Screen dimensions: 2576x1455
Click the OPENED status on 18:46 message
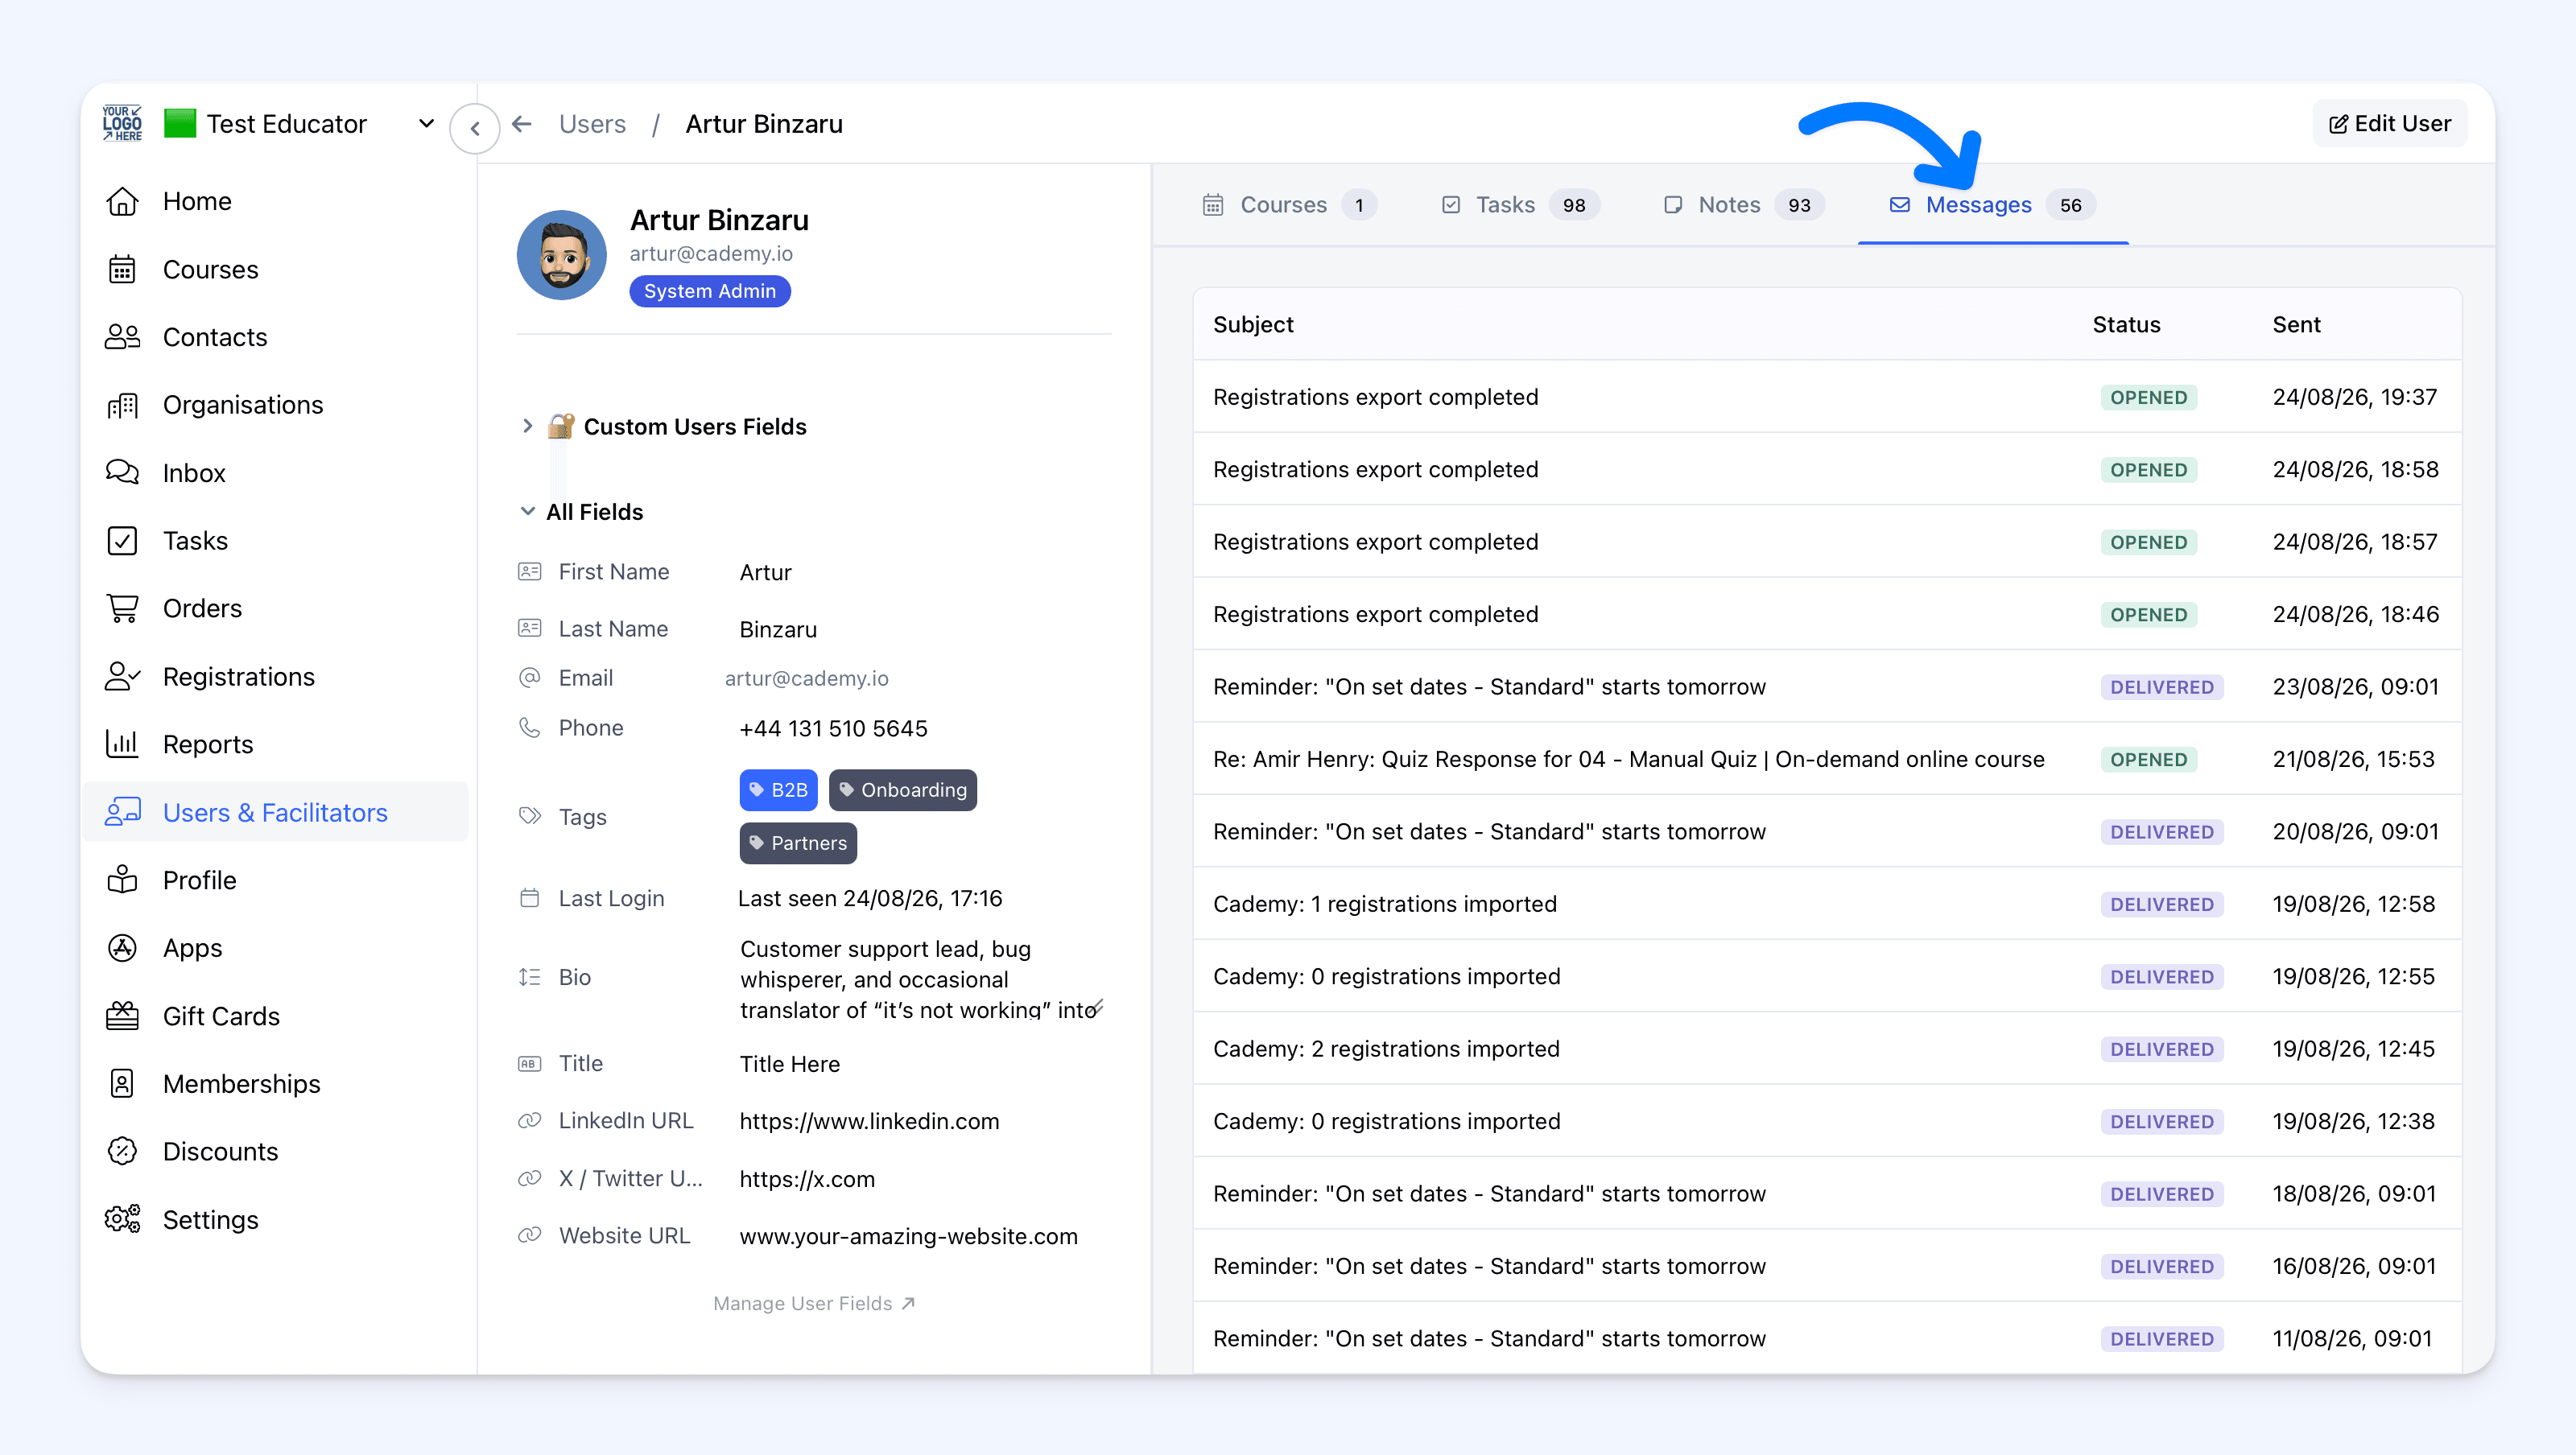[x=2148, y=614]
